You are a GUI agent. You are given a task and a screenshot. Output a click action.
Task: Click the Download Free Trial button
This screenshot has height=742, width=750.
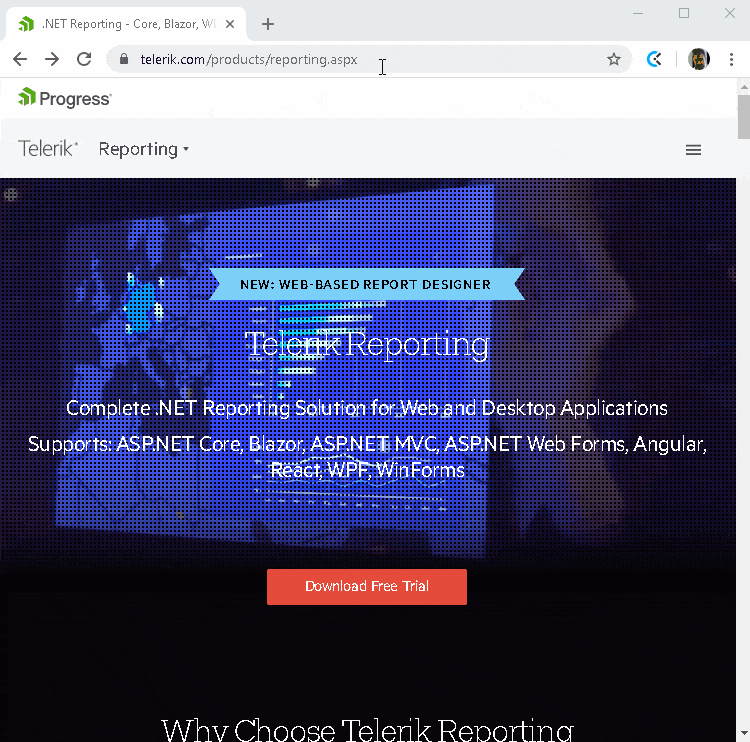[367, 587]
